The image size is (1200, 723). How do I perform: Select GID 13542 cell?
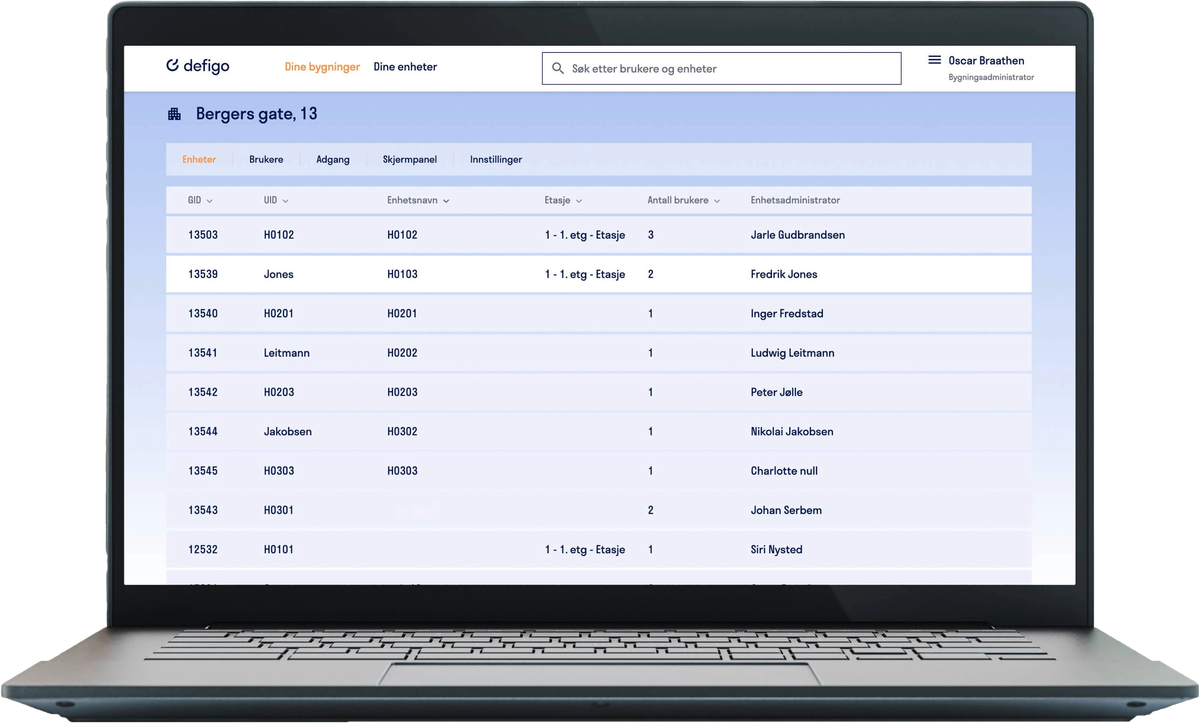click(x=203, y=392)
